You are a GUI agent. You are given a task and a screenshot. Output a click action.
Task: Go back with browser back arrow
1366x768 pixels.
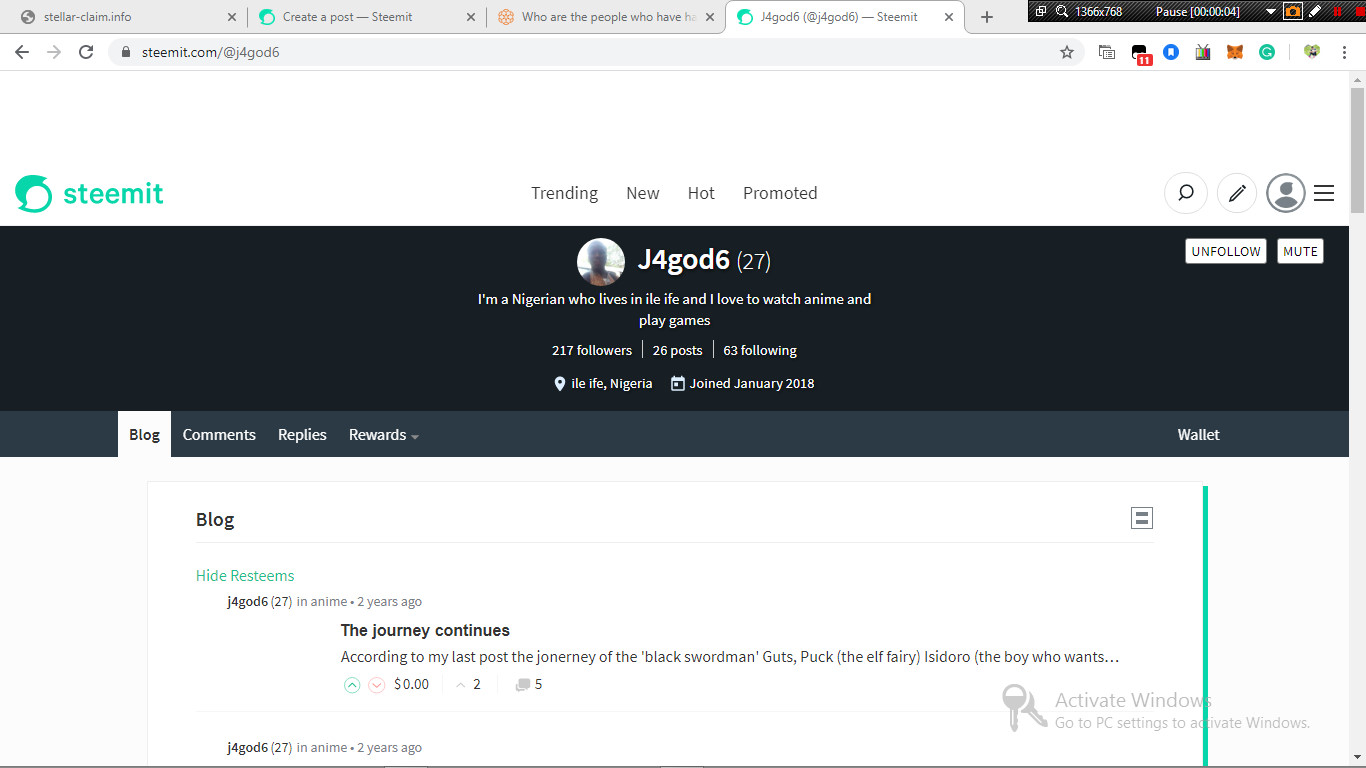point(22,52)
